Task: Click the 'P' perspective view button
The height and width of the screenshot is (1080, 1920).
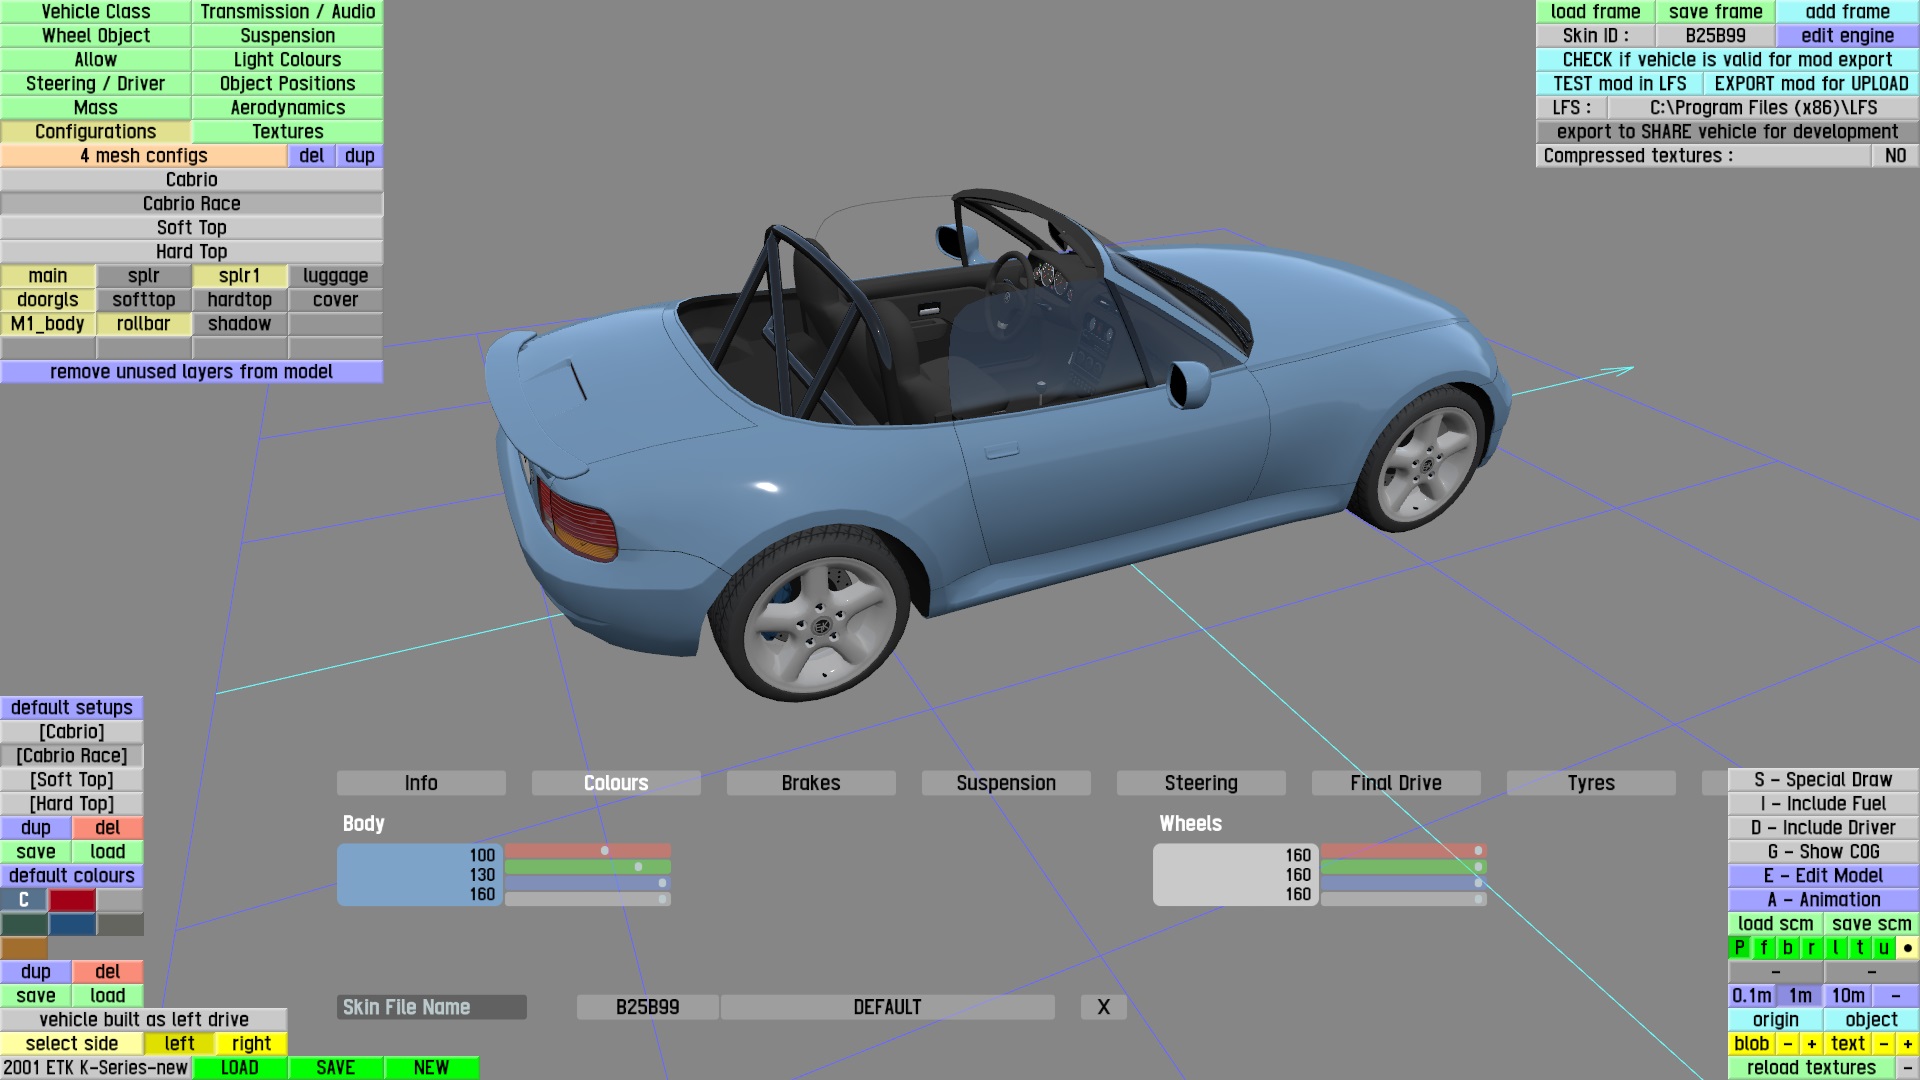Action: [x=1739, y=947]
